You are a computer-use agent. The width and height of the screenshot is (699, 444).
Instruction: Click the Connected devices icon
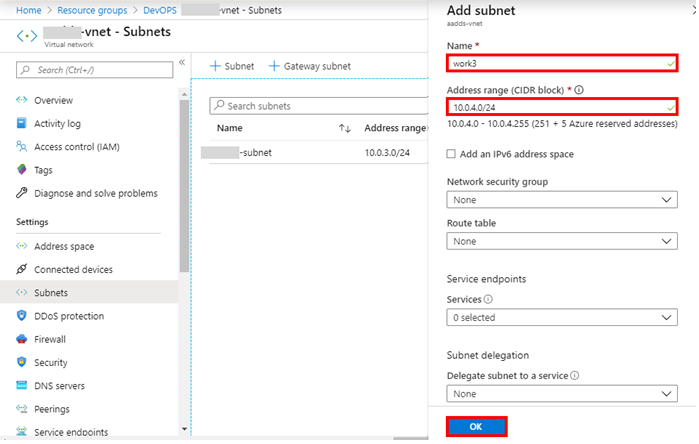(22, 270)
